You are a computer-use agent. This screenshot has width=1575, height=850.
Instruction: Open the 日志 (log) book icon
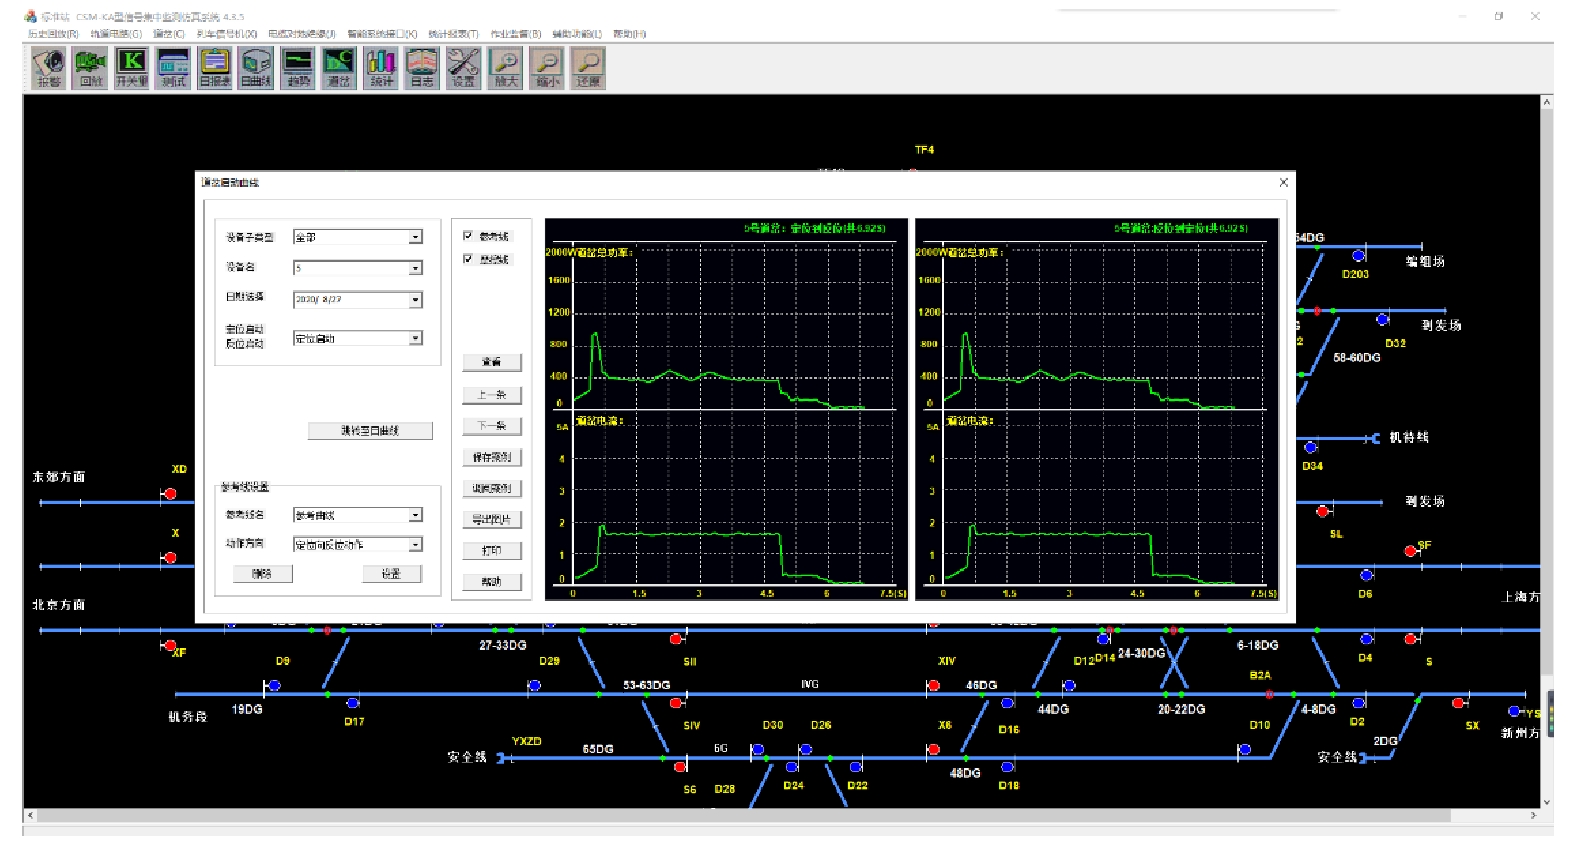(422, 68)
